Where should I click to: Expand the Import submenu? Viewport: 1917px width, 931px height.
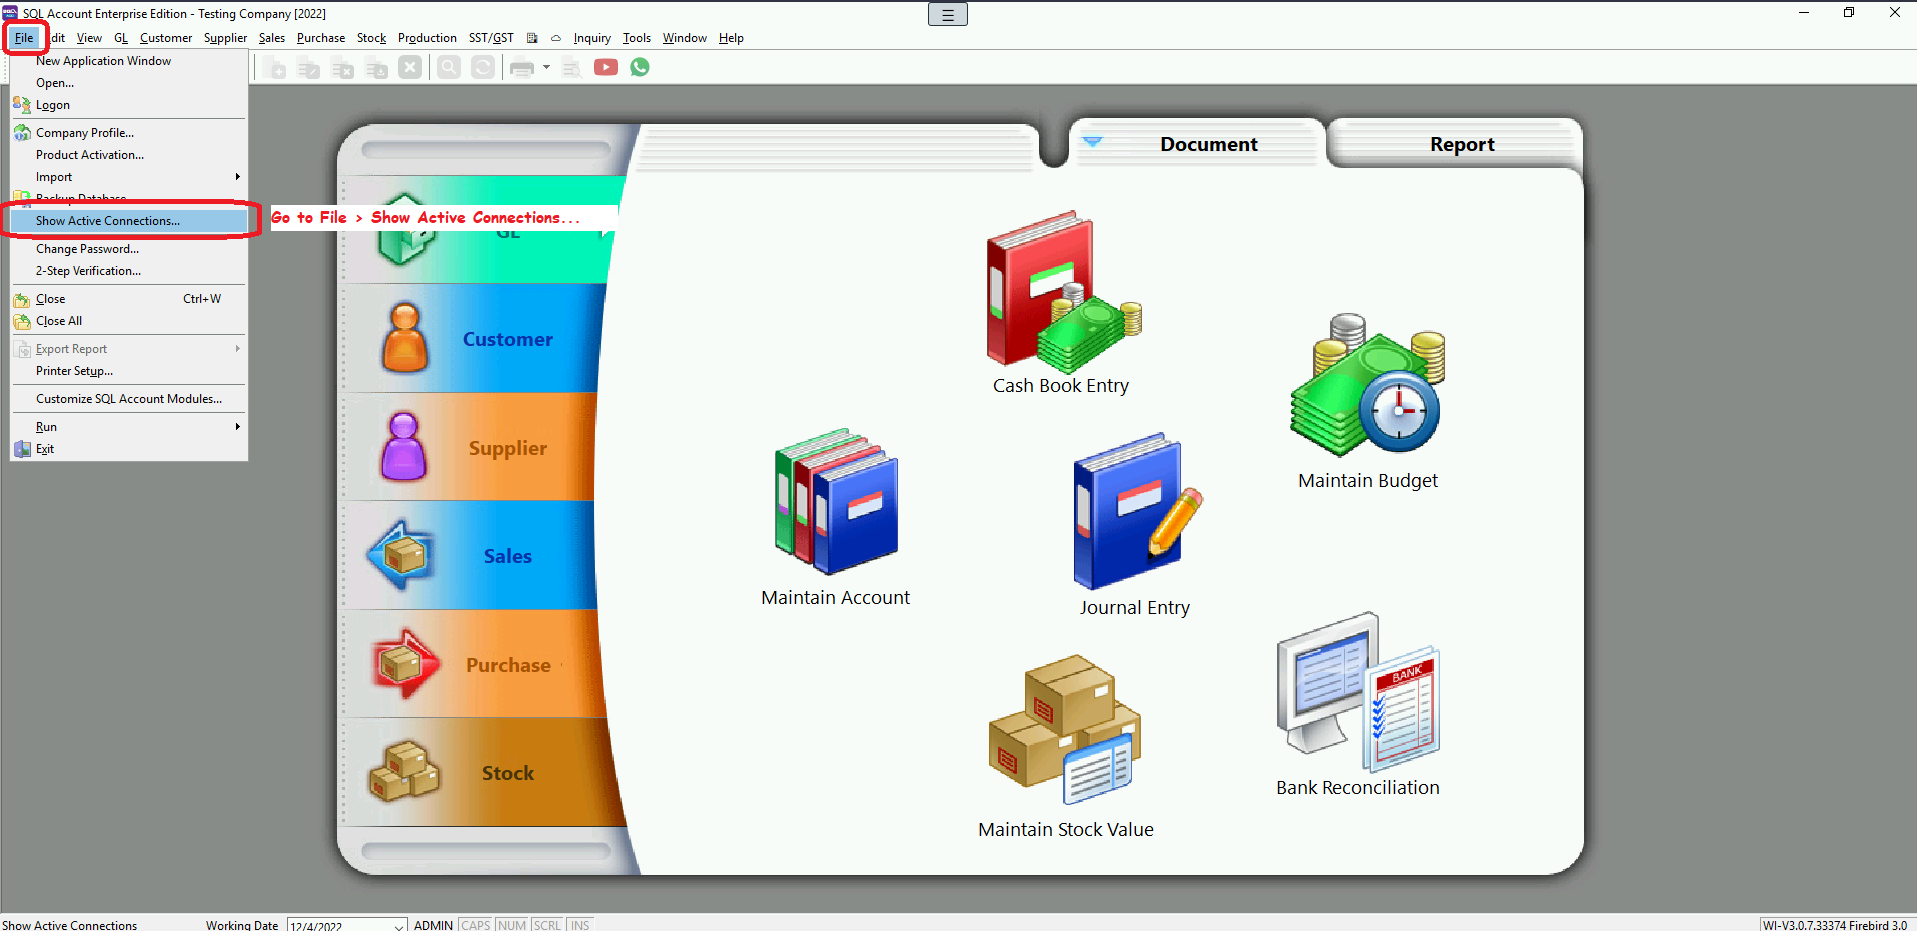coord(128,177)
